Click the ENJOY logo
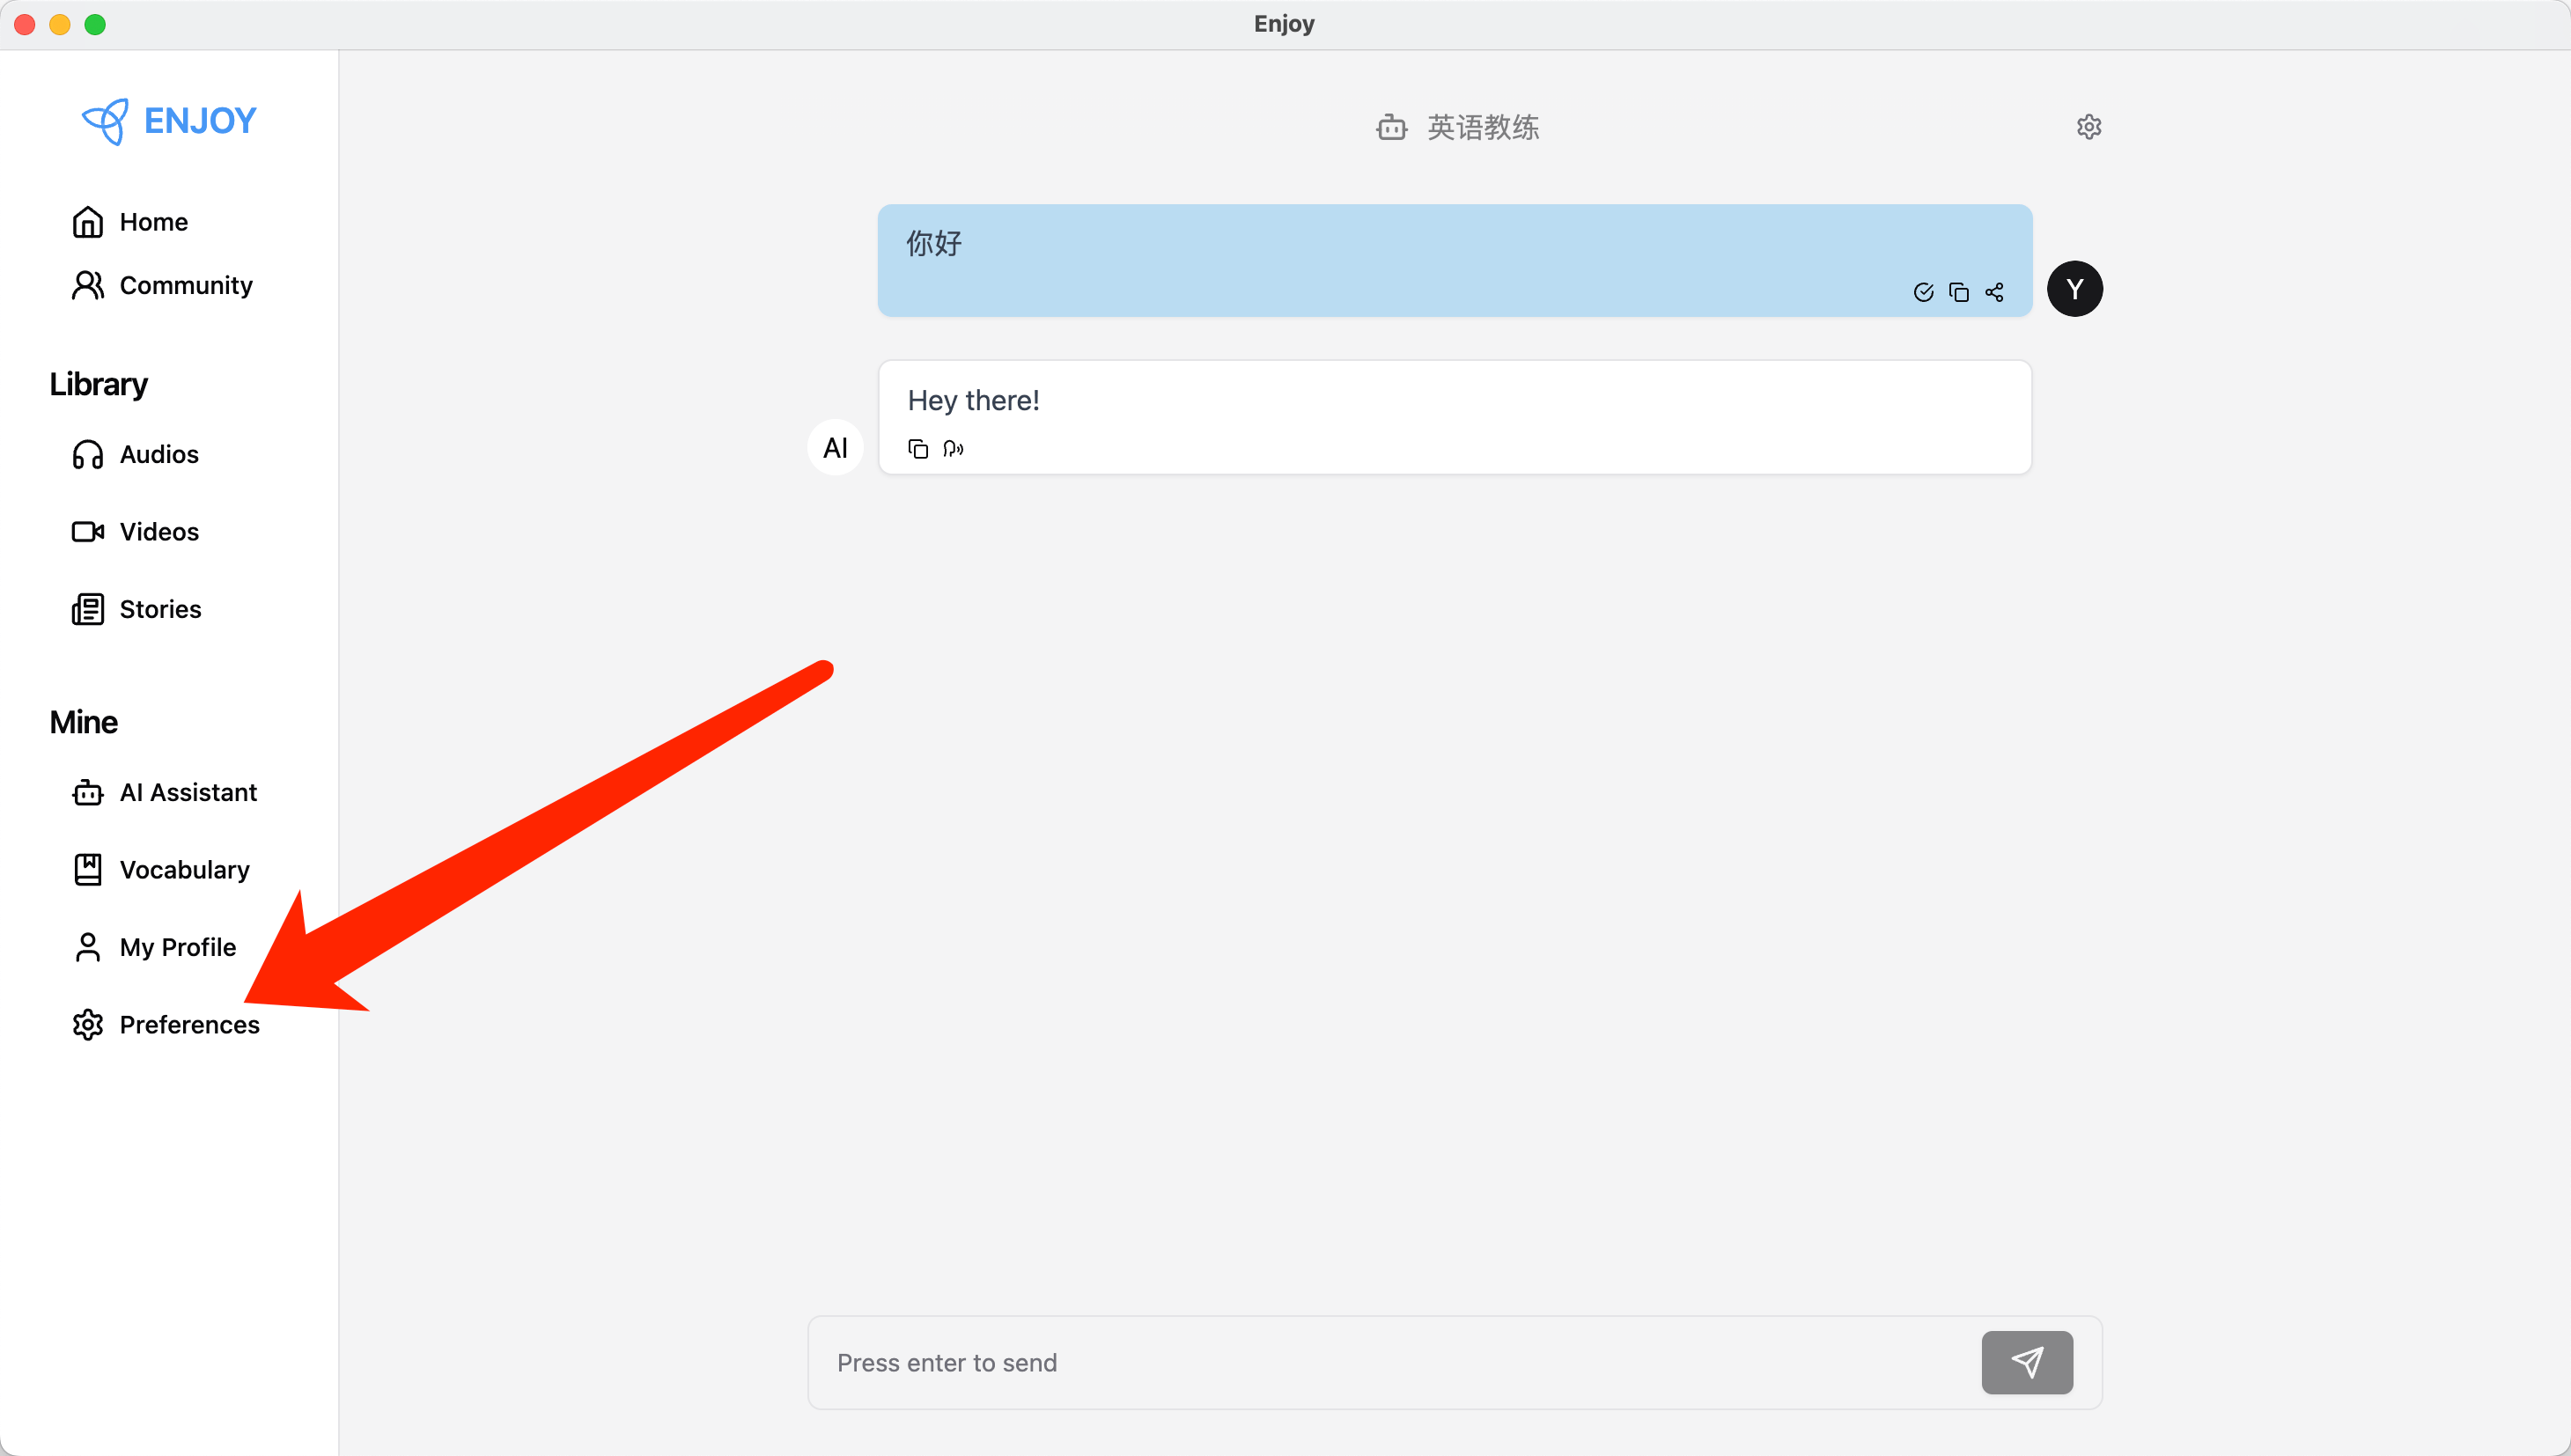This screenshot has height=1456, width=2571. (x=168, y=121)
